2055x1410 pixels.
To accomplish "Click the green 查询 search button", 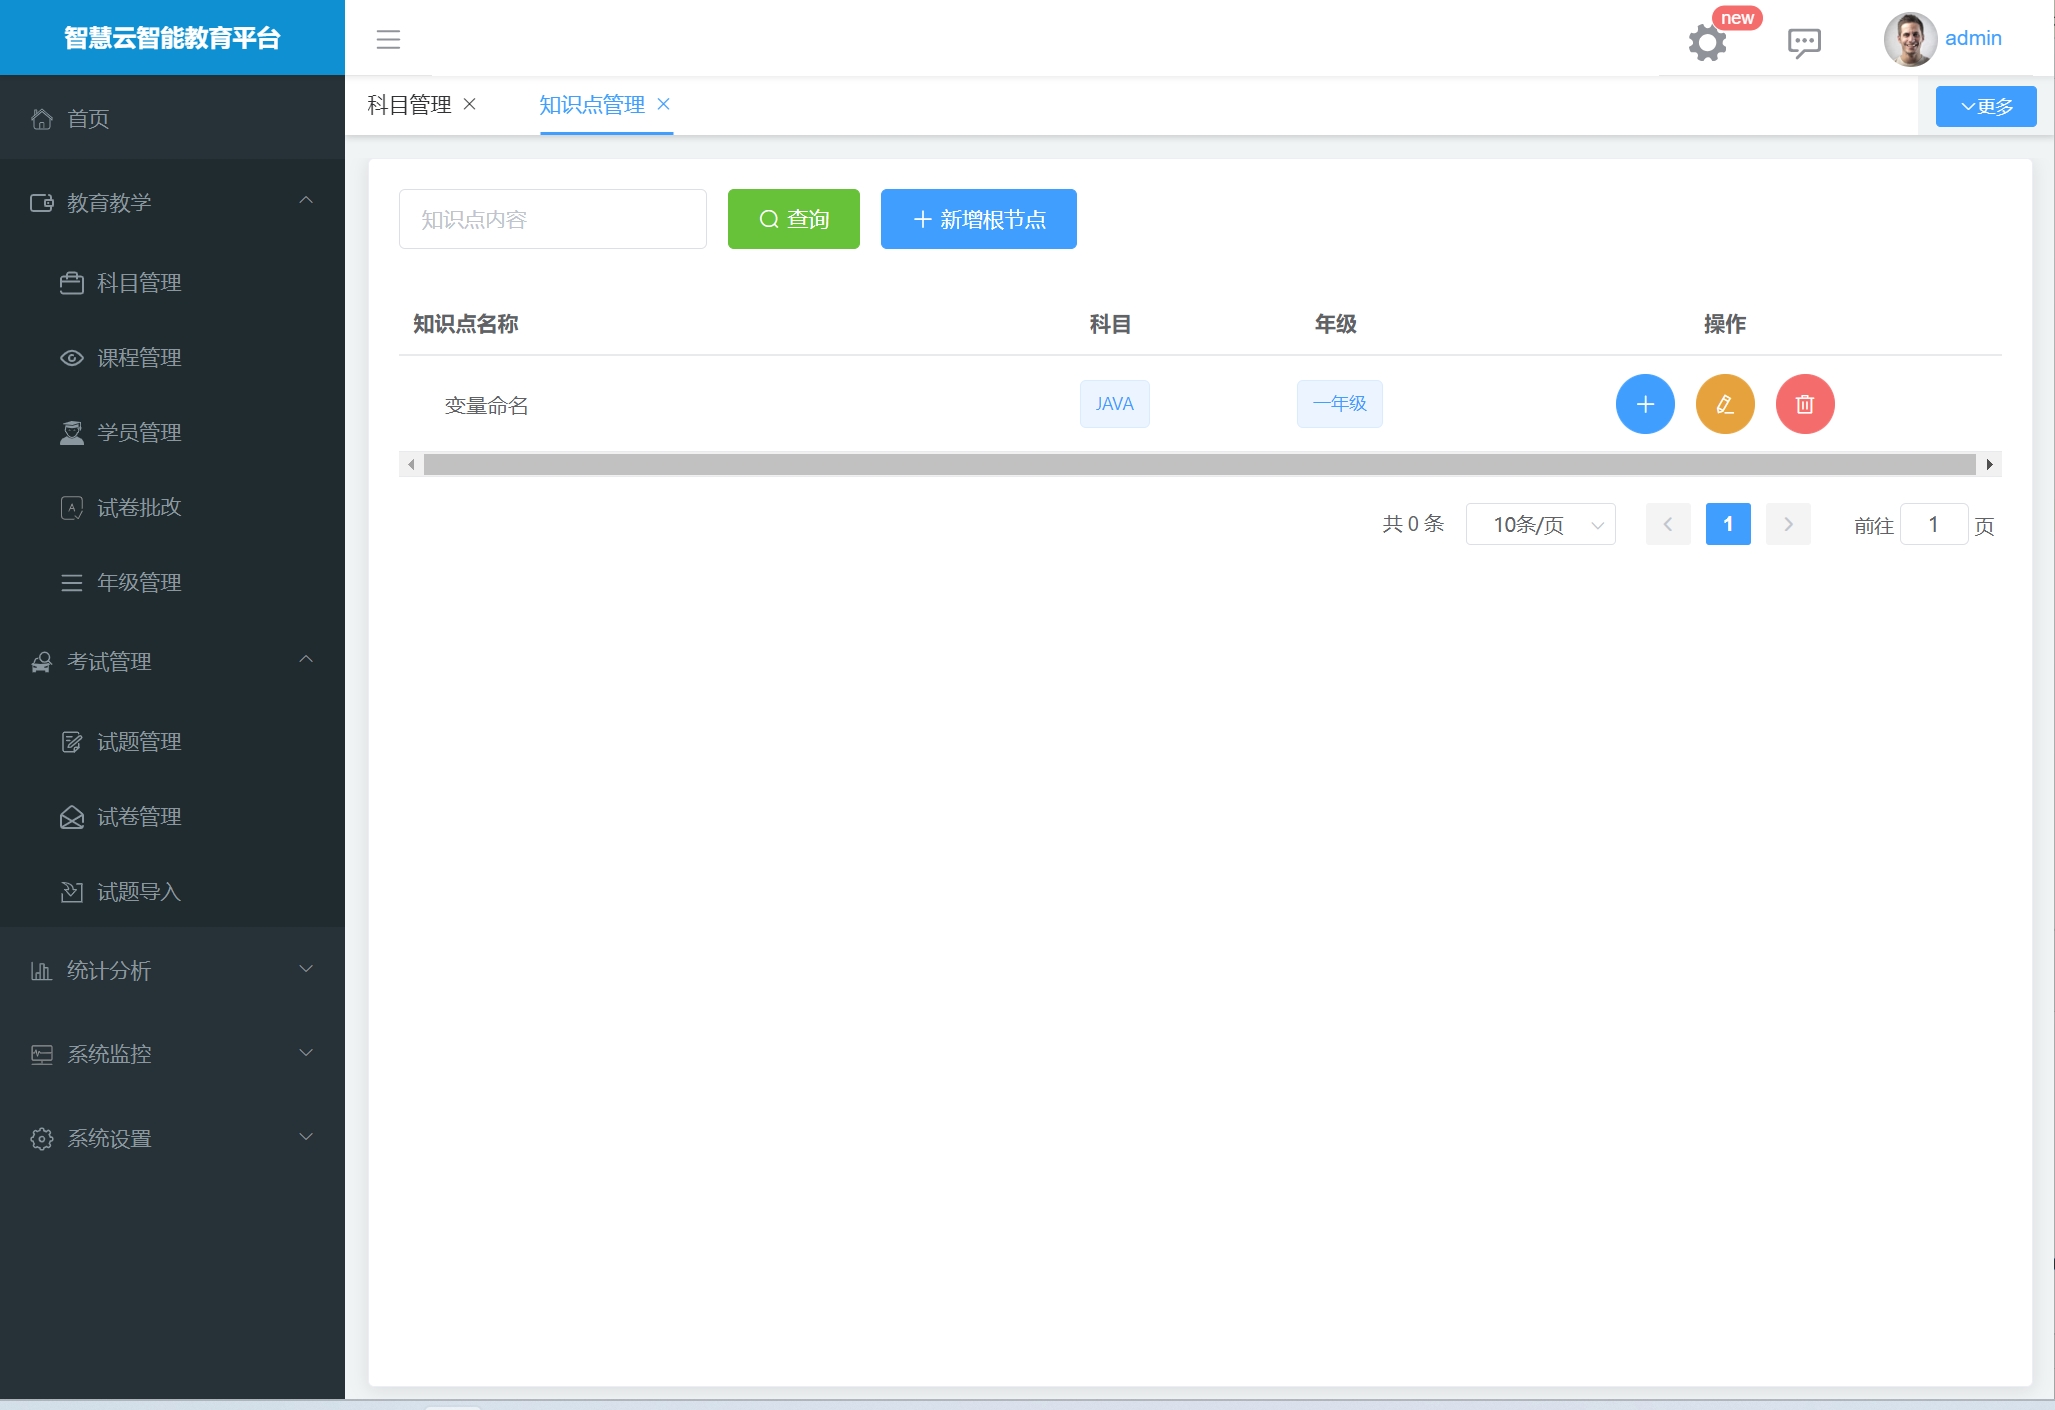I will (x=793, y=219).
